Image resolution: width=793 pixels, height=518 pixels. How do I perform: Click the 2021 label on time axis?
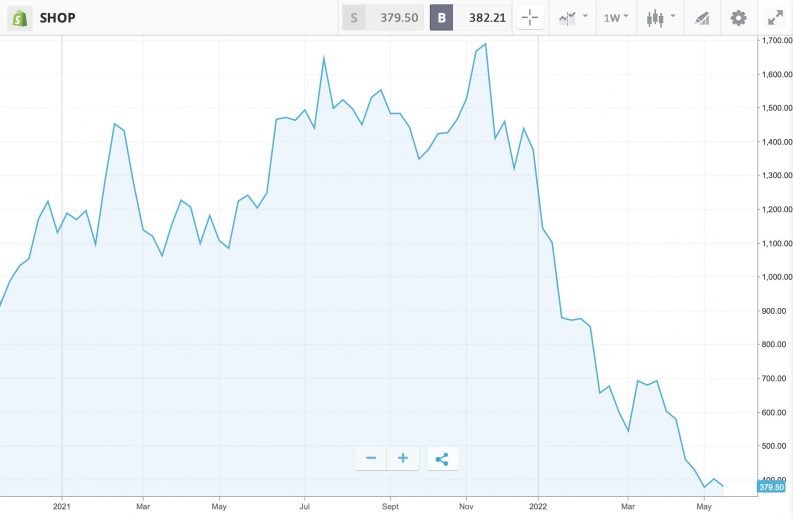pyautogui.click(x=62, y=507)
